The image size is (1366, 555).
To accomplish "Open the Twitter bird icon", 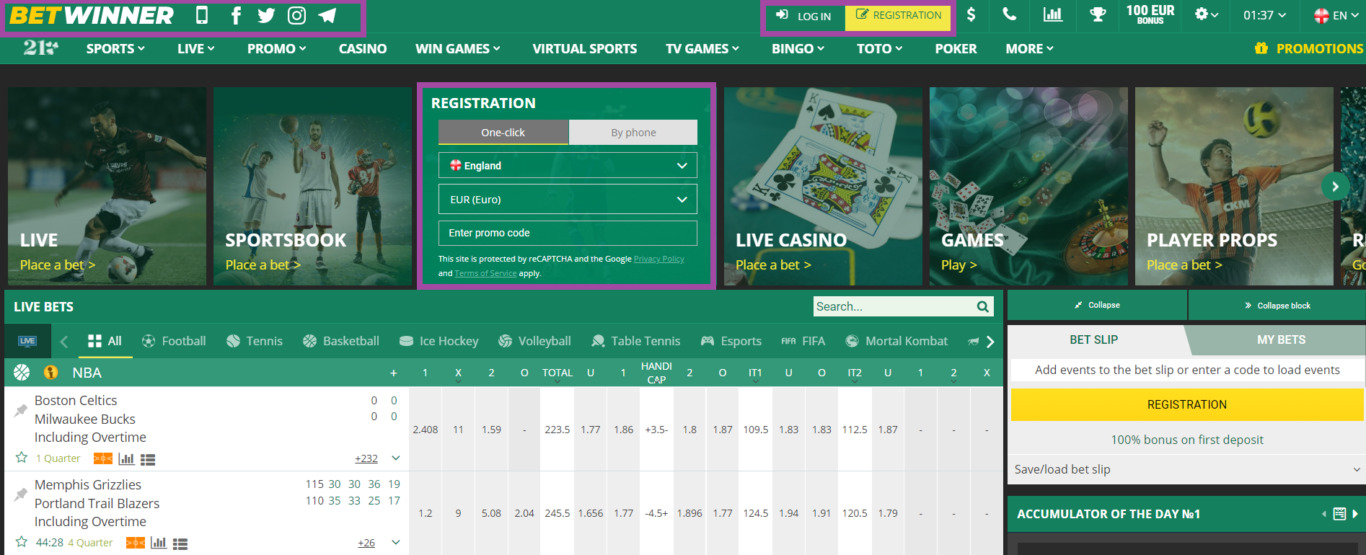I will [x=266, y=16].
